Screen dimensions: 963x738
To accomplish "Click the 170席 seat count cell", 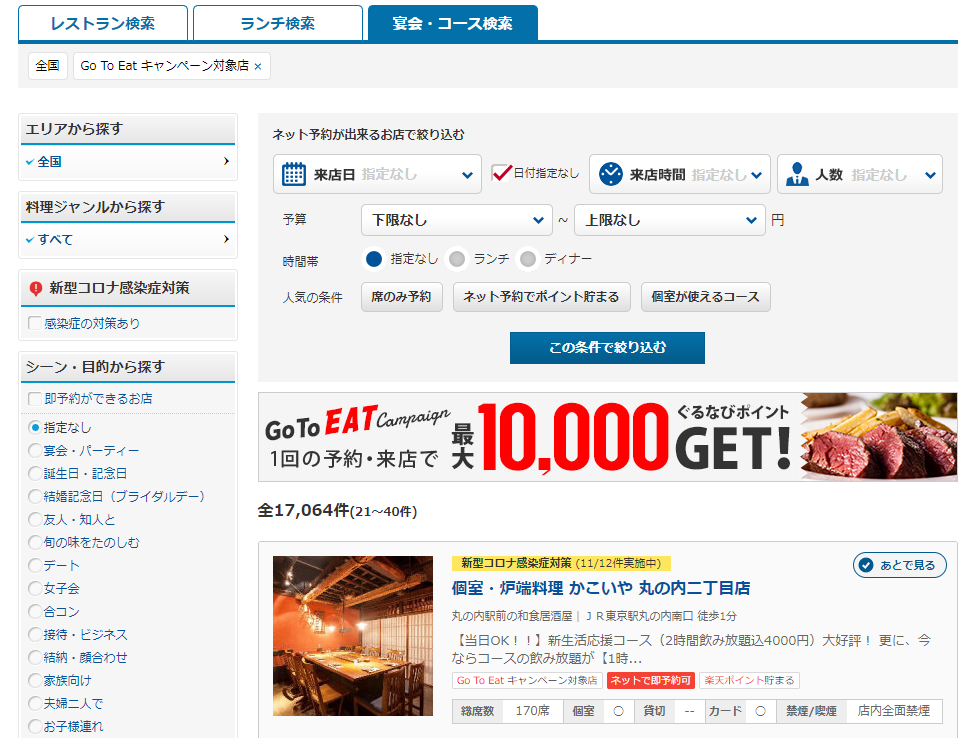I will pos(532,711).
